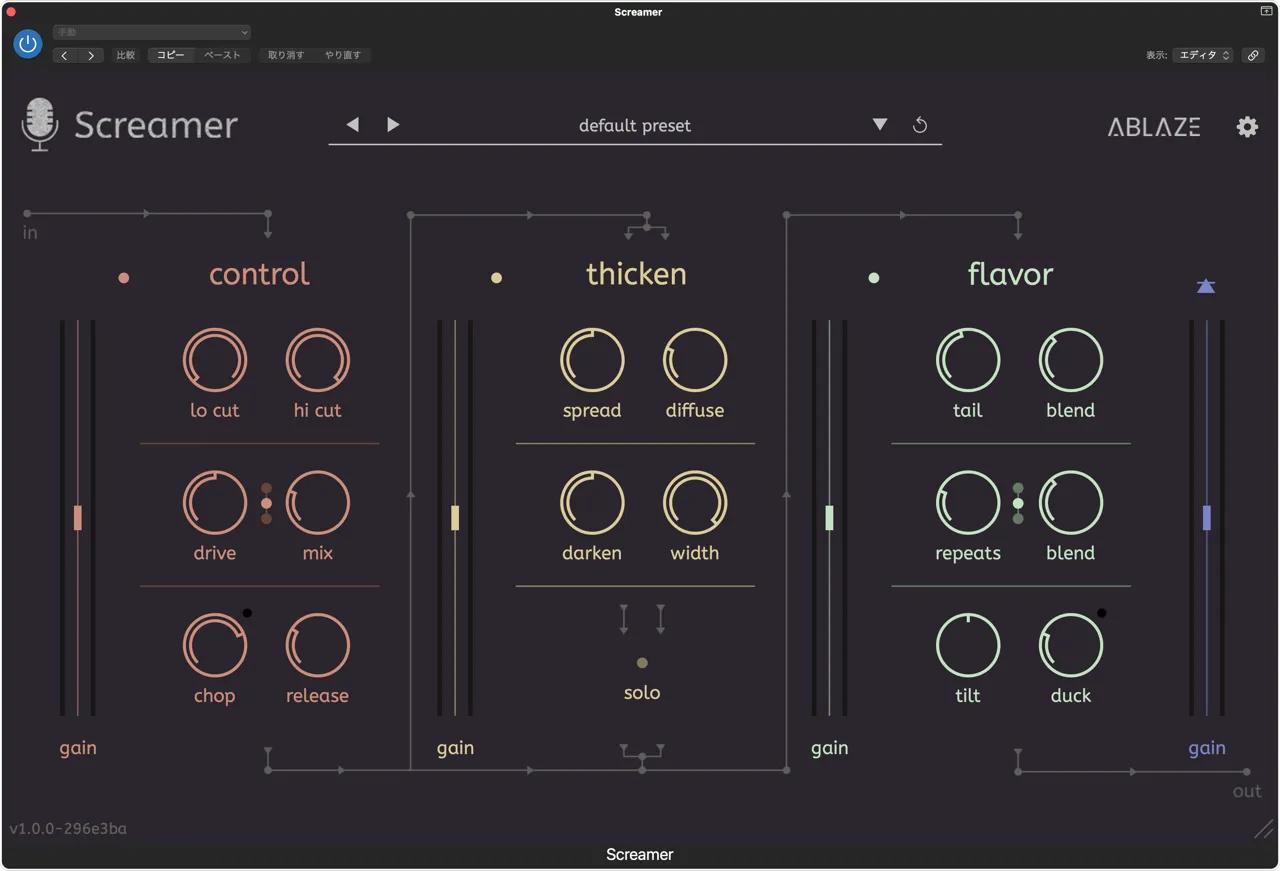Click the link icon in host toolbar
Image resolution: width=1280 pixels, height=871 pixels.
point(1253,56)
